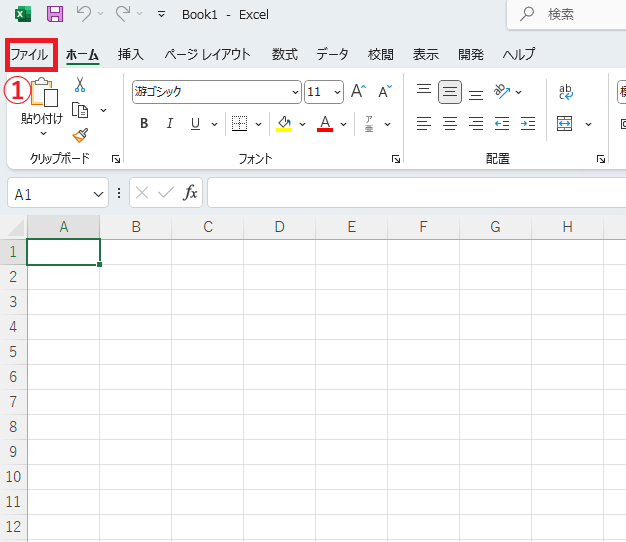The height and width of the screenshot is (542, 626).
Task: Open the 游ゴシック font name dropdown
Action: point(295,92)
